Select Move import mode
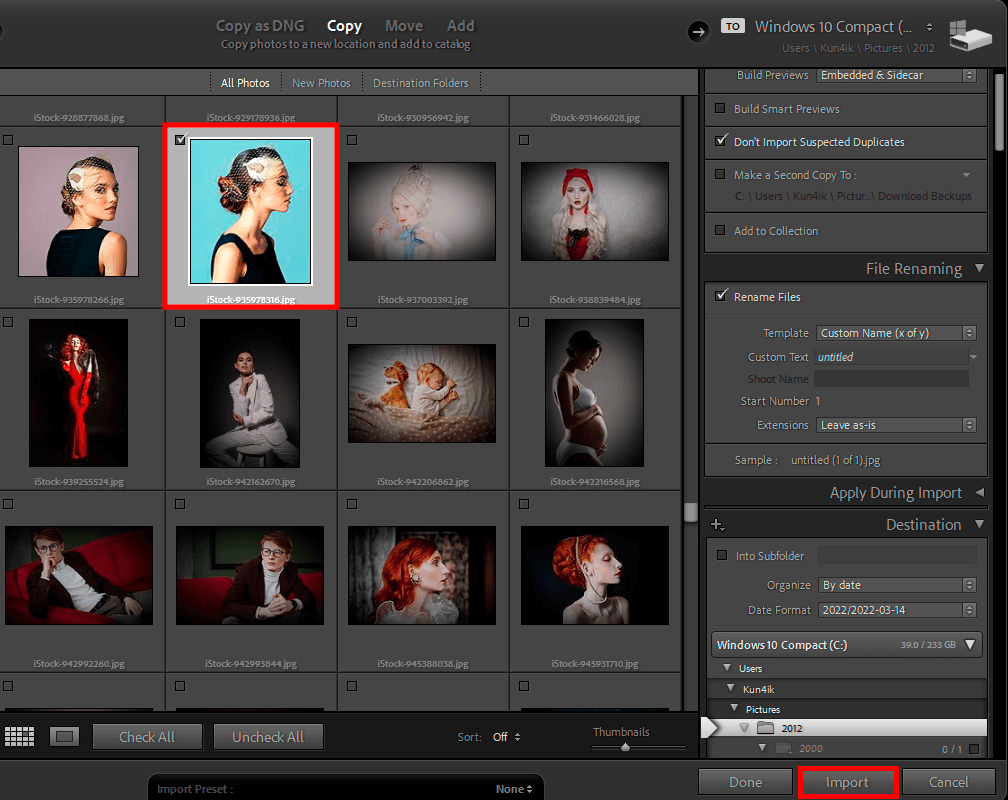1008x800 pixels. coord(404,26)
